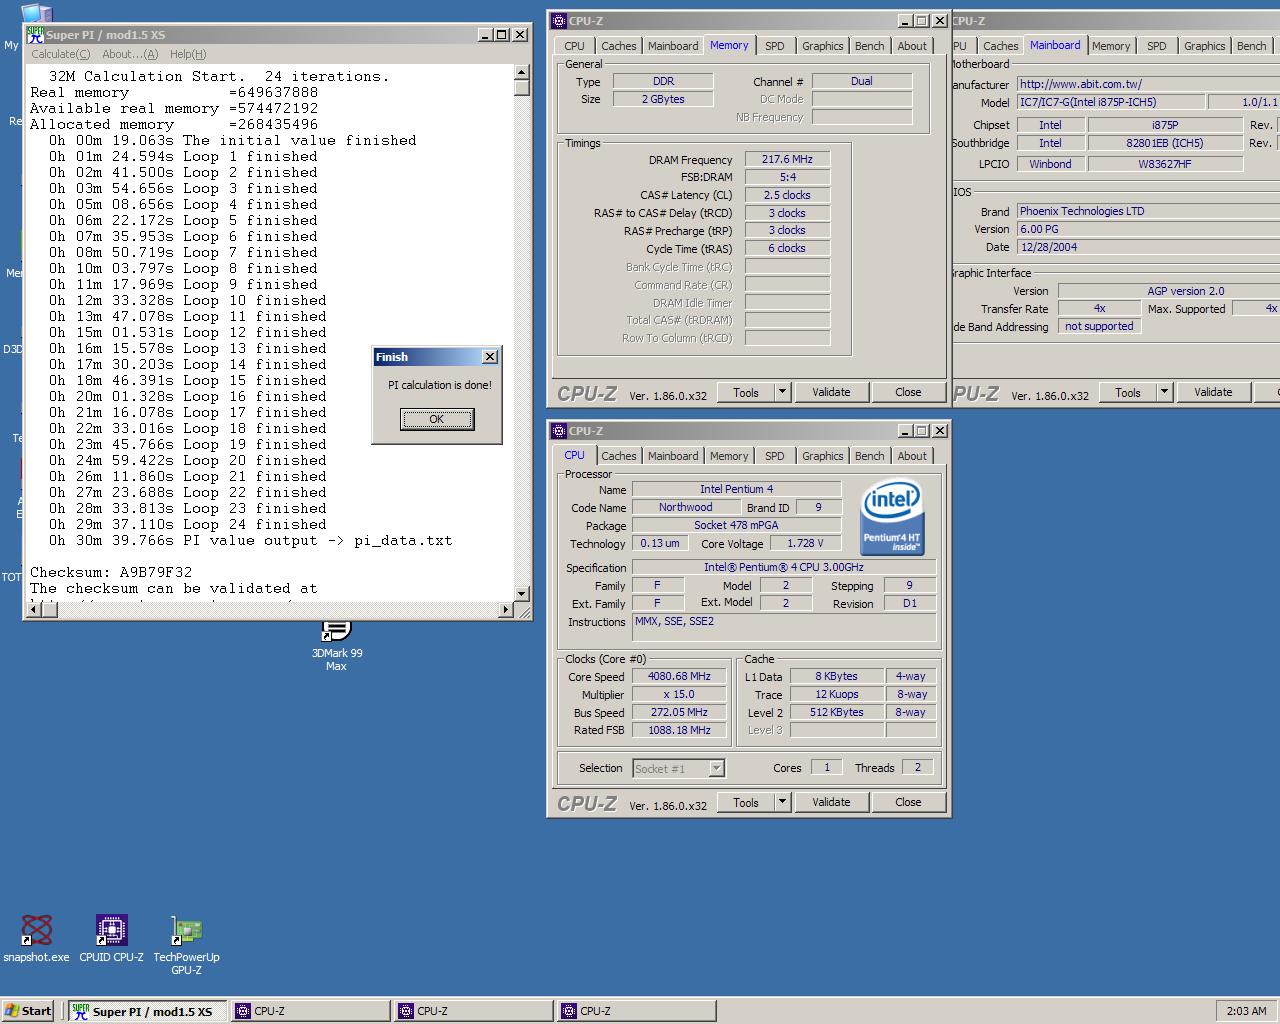Viewport: 1280px width, 1024px height.
Task: Open Memory tab in Mainboard CPU-Z window
Action: pos(1111,46)
